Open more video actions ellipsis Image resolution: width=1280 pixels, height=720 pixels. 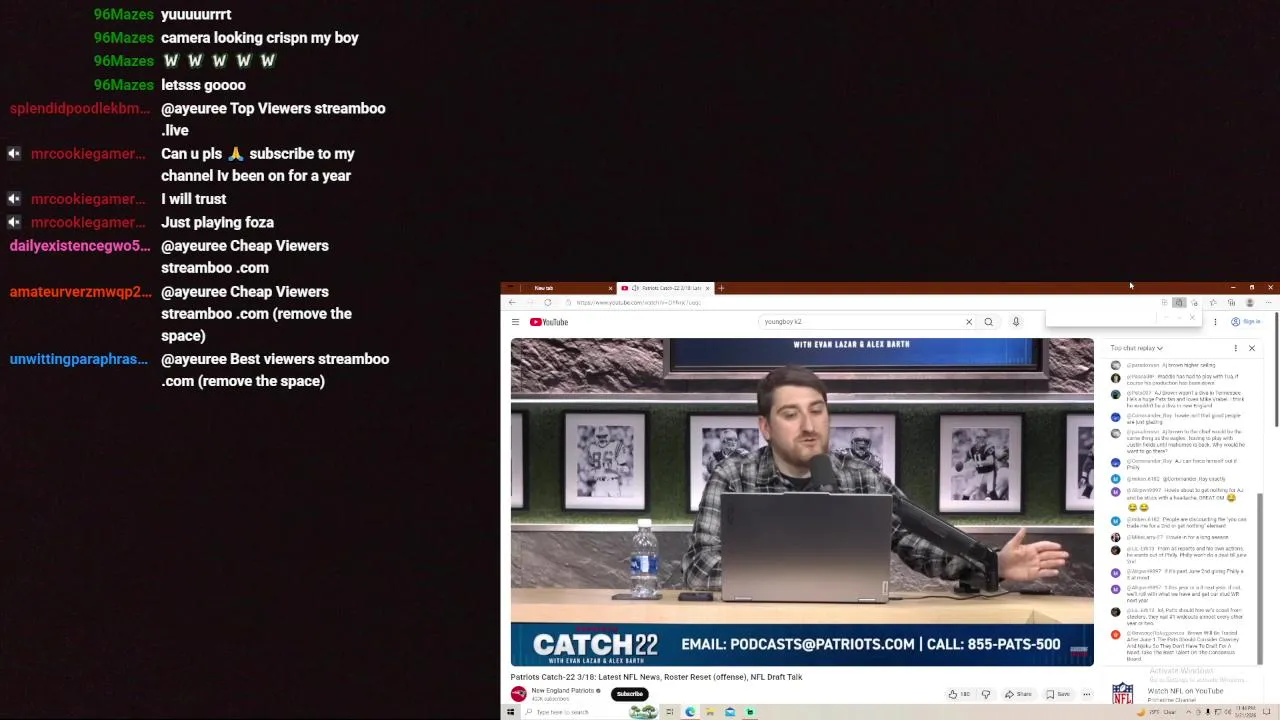(1087, 694)
